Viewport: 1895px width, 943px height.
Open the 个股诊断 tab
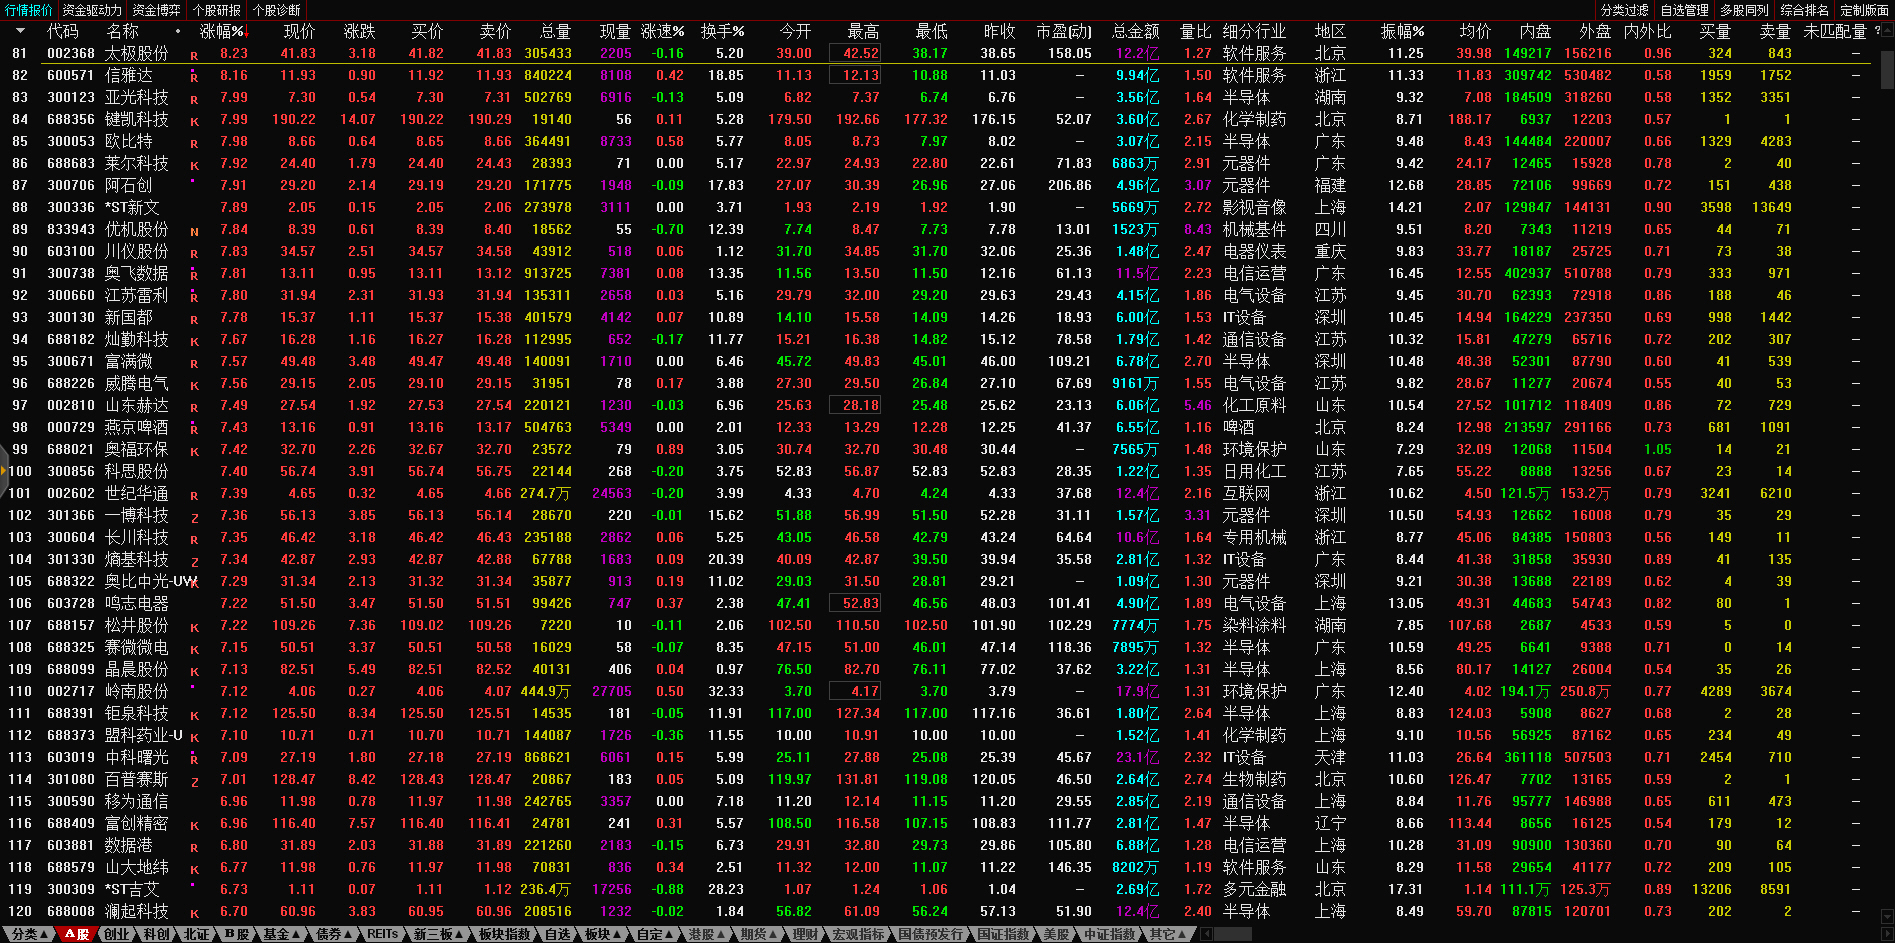277,10
